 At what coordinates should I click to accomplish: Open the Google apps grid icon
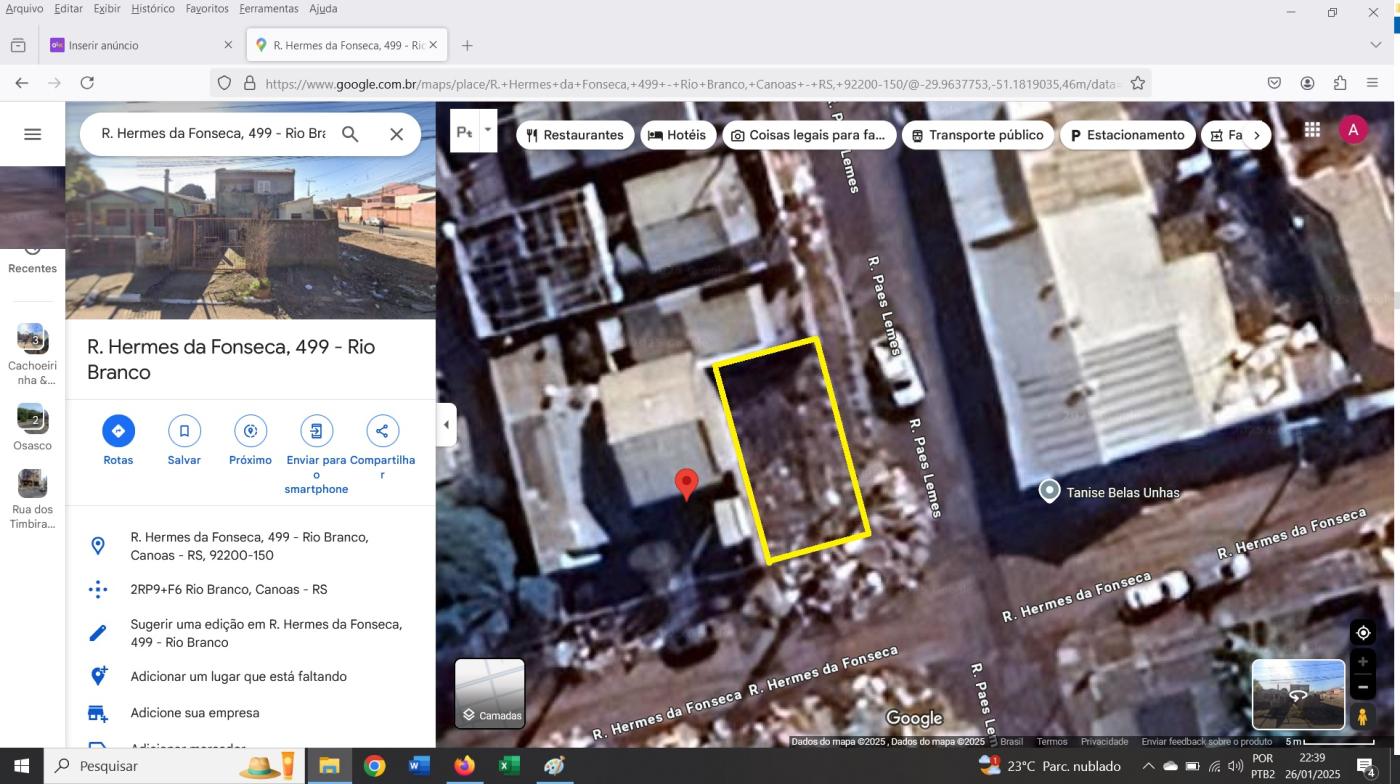click(1312, 130)
